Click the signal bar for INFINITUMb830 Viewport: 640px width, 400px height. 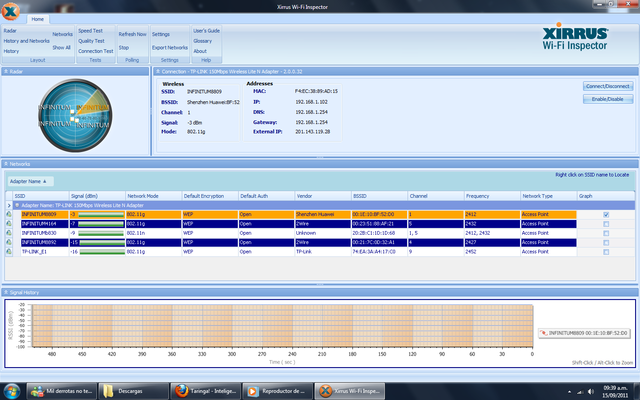[101, 233]
